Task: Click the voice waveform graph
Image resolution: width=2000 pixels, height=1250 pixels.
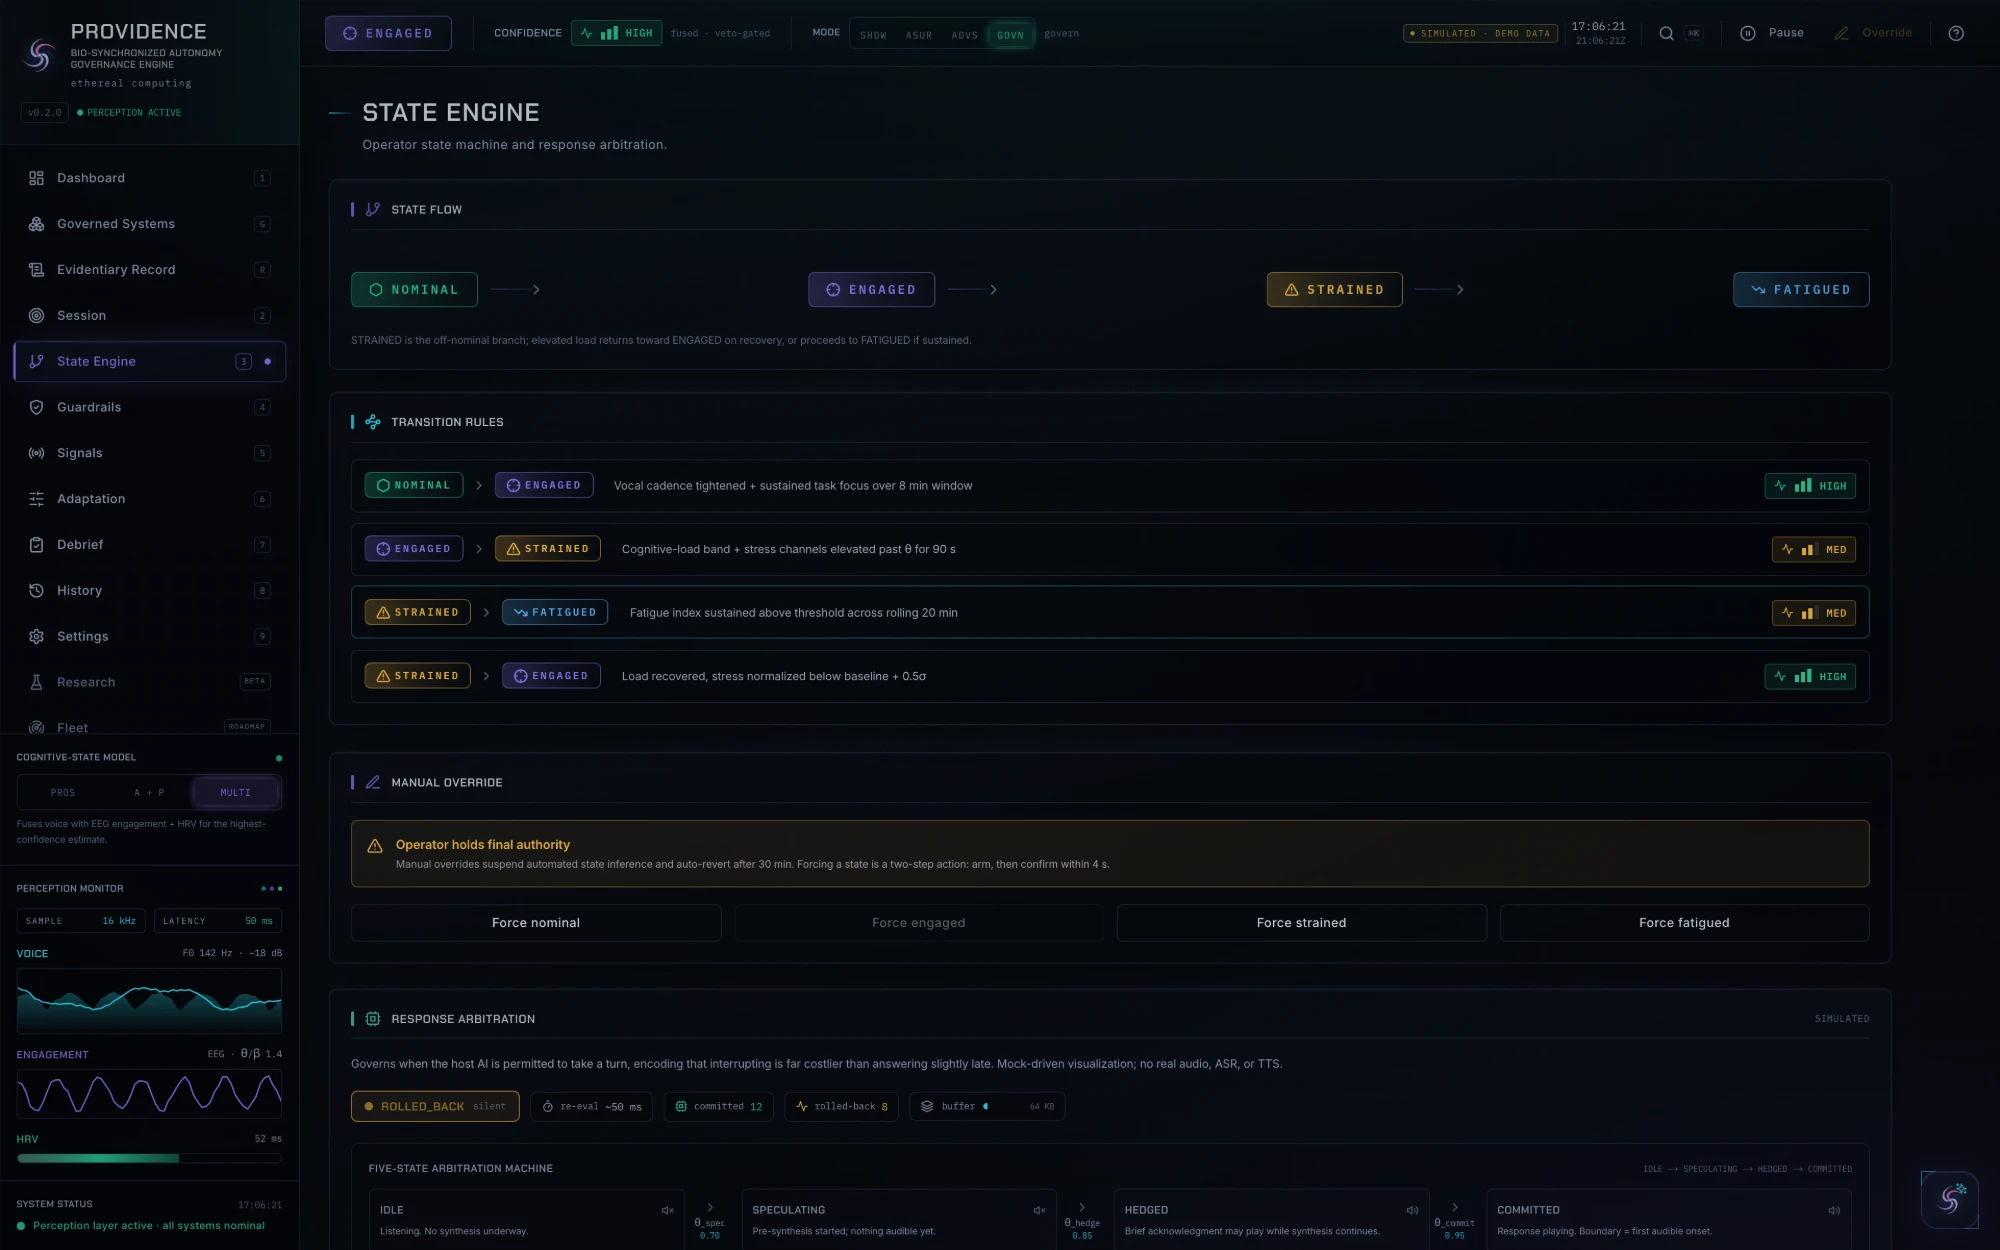Action: coord(149,1001)
